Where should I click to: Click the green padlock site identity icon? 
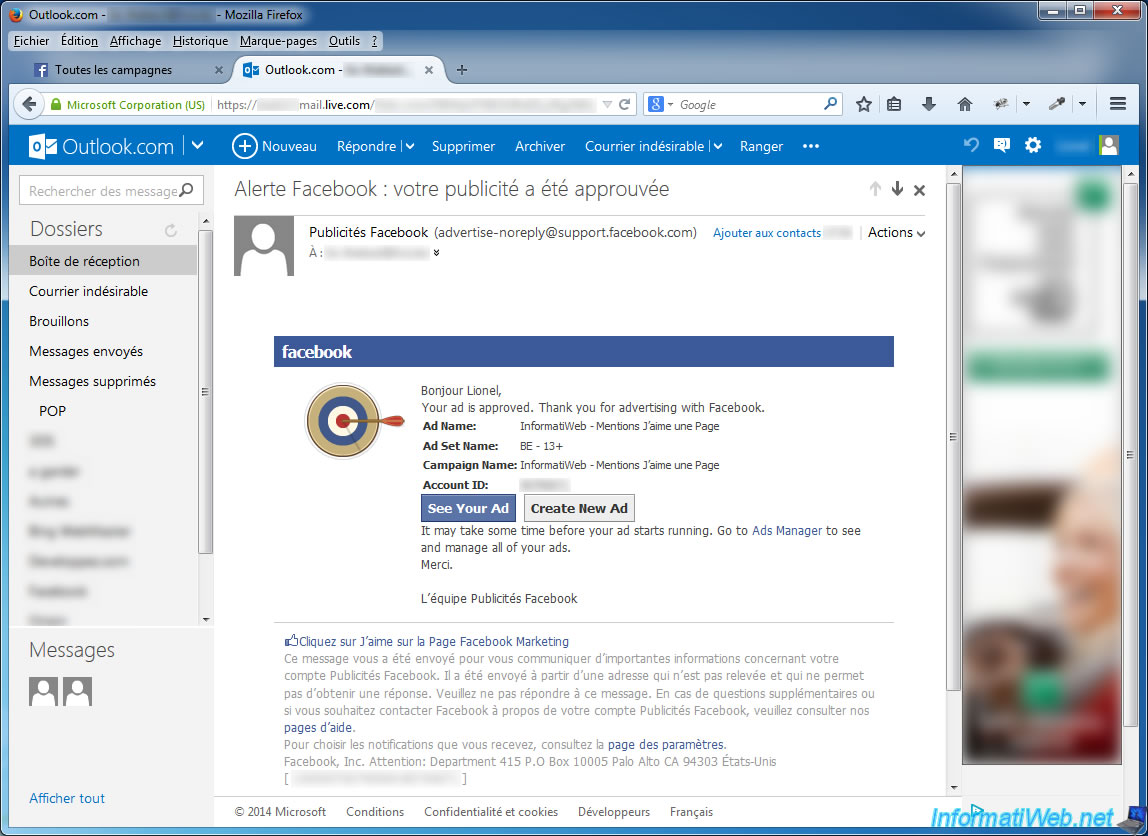[x=56, y=105]
